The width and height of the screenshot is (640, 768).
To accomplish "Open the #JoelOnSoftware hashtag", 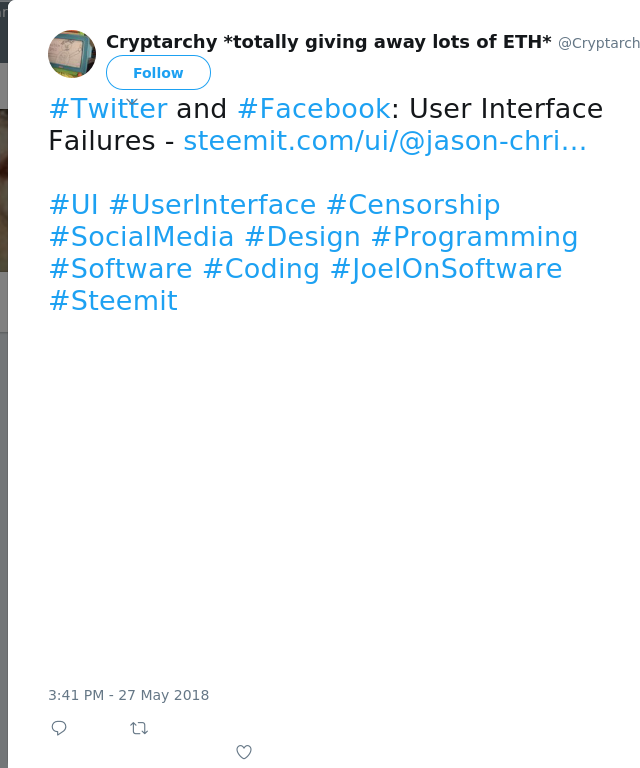I will coord(446,269).
